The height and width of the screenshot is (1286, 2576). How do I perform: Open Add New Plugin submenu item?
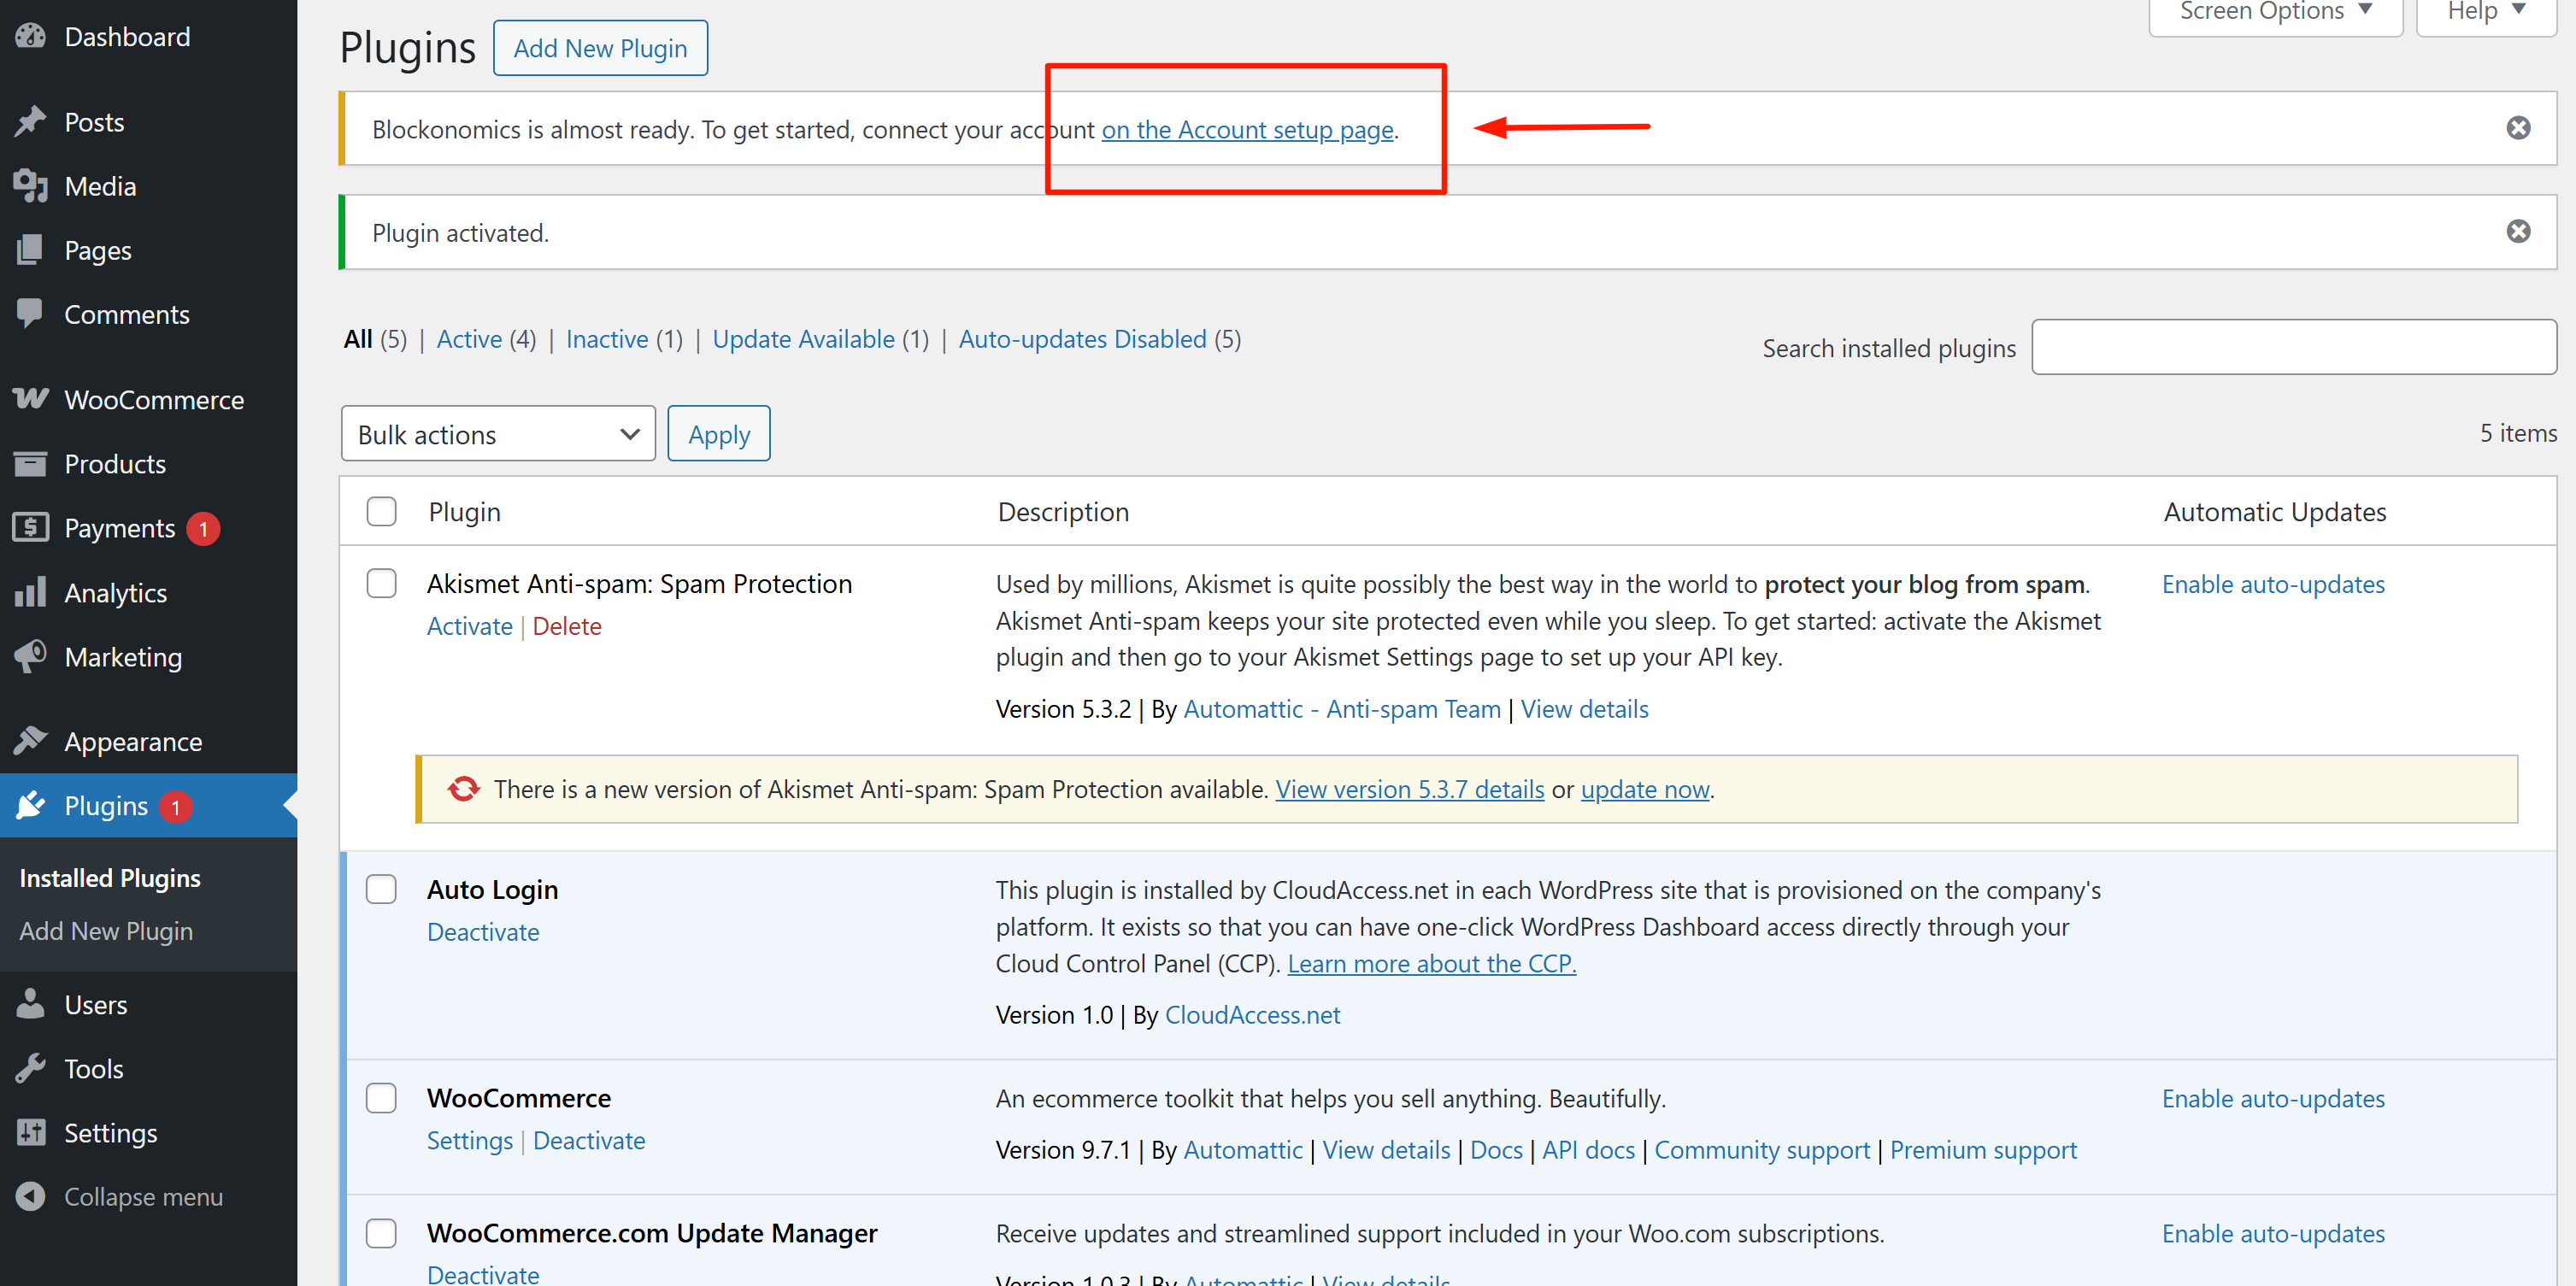point(106,931)
